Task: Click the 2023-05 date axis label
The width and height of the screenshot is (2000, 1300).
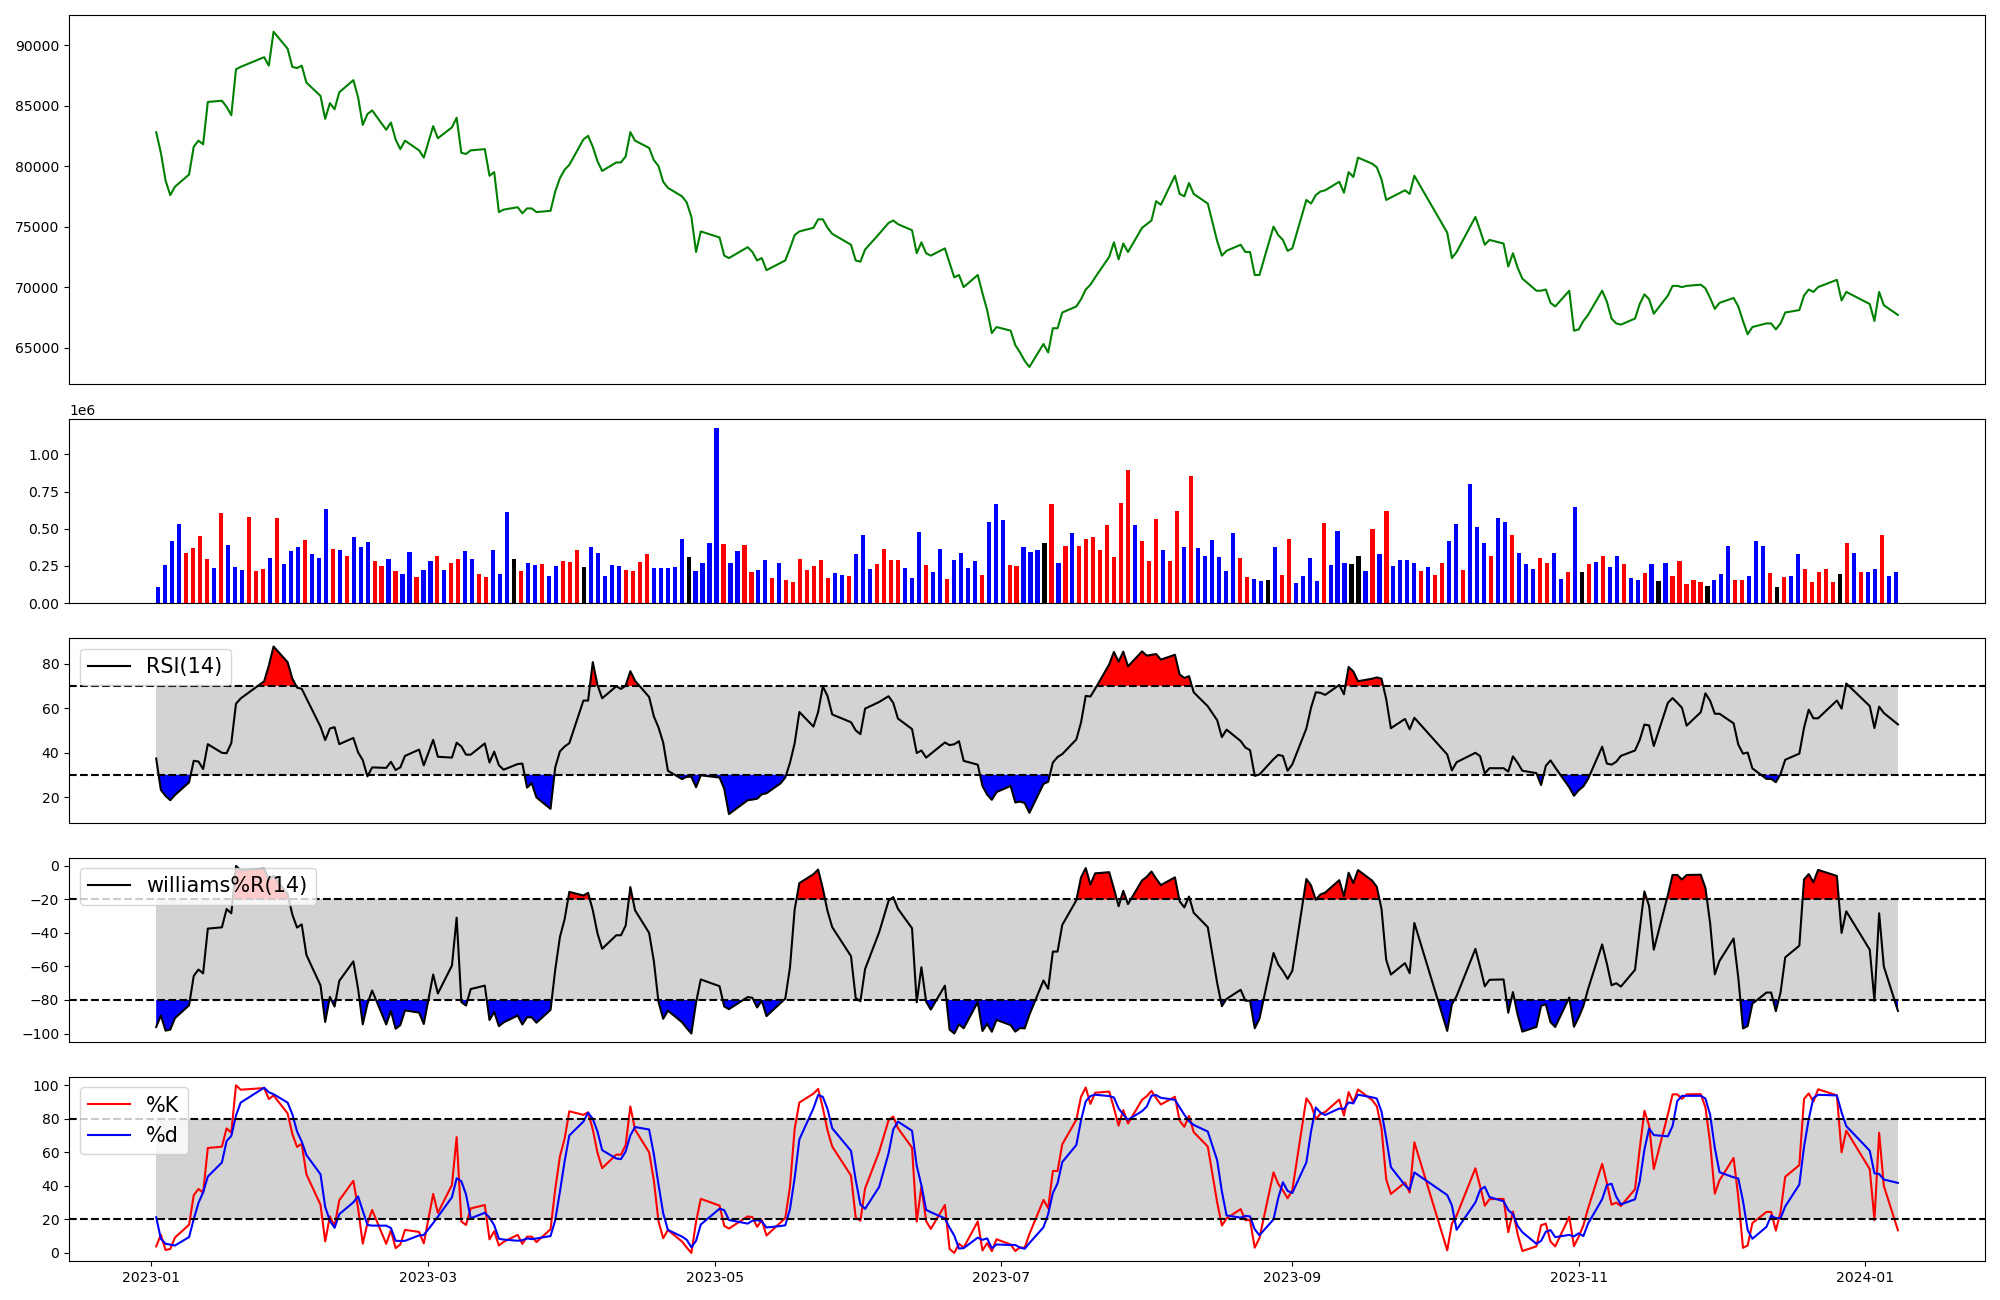Action: click(716, 1277)
